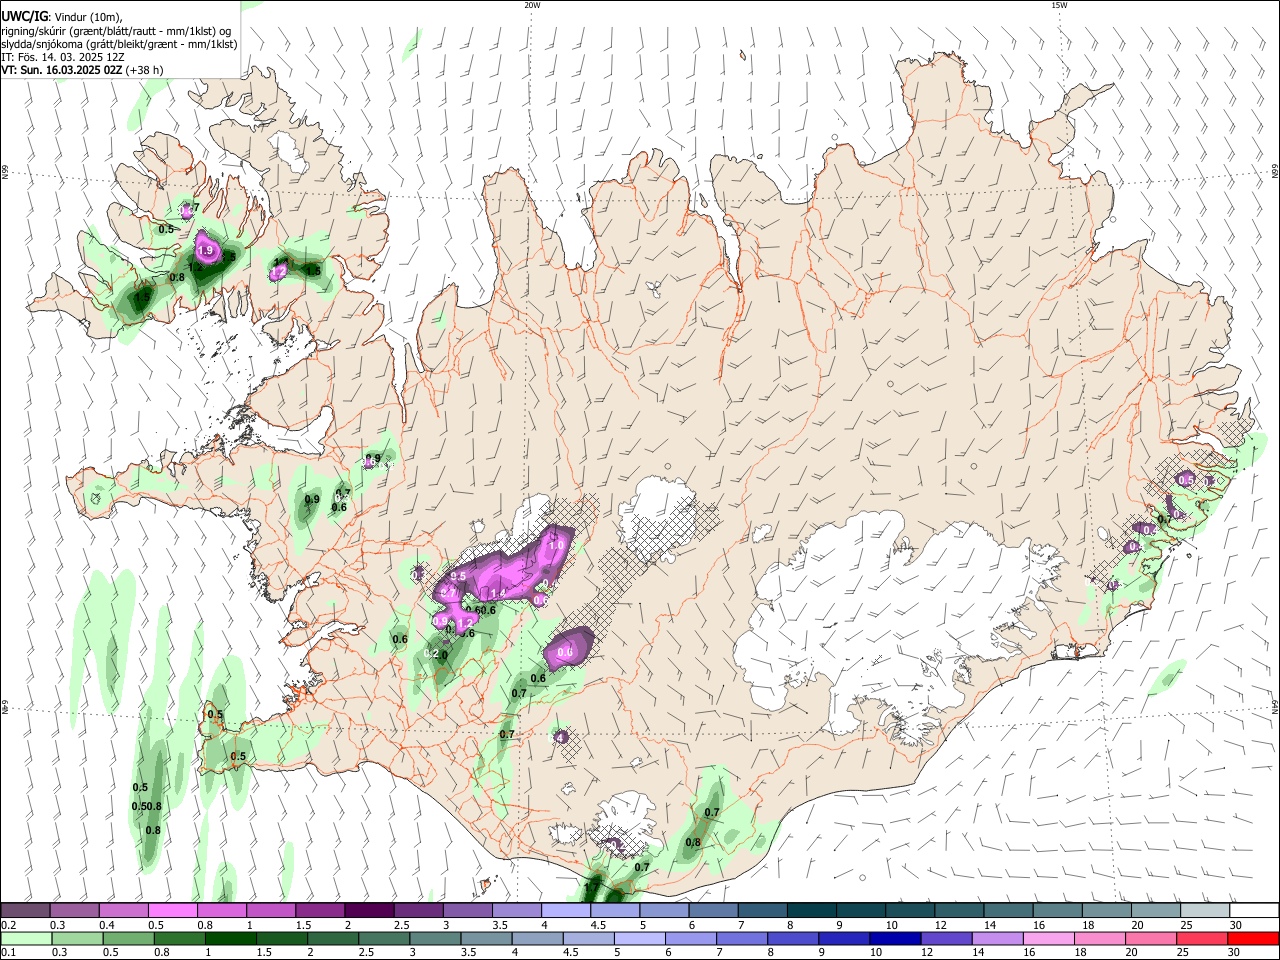Select the 0.8 swatch in green rain legend
Image resolution: width=1280 pixels, height=960 pixels.
[181, 938]
